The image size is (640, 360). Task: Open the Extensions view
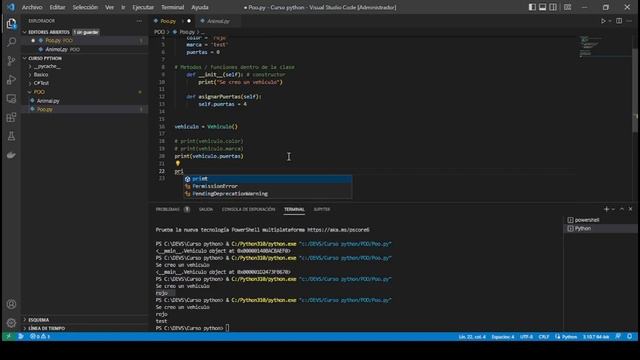11,118
